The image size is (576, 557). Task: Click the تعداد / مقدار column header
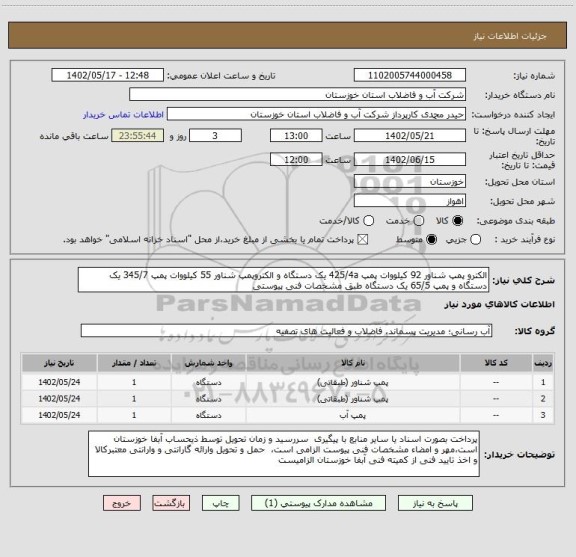(x=134, y=363)
